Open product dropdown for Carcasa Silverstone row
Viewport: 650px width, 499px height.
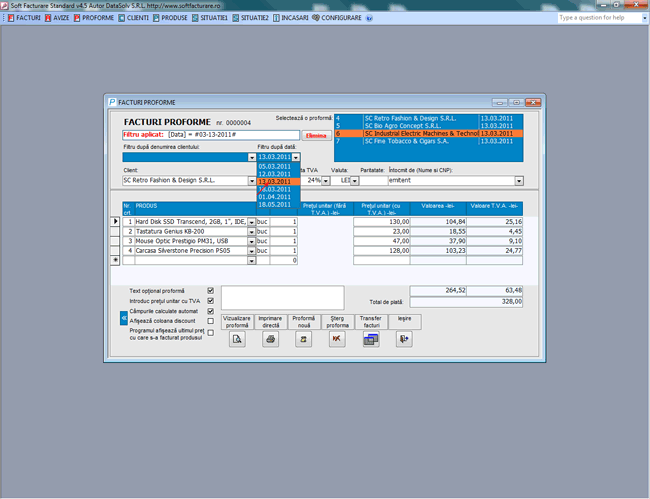(x=251, y=251)
